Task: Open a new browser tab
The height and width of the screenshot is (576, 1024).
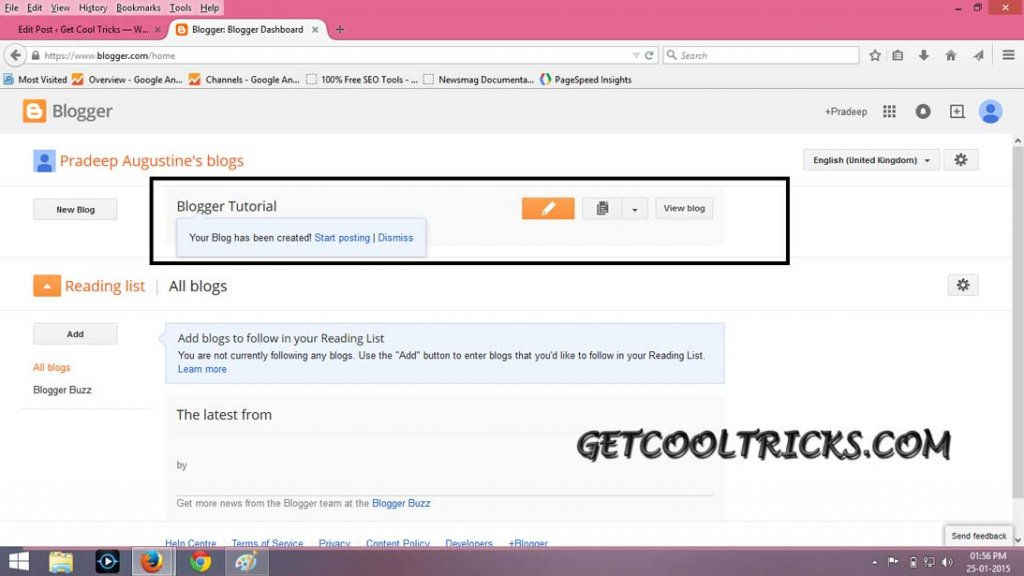Action: click(x=340, y=29)
